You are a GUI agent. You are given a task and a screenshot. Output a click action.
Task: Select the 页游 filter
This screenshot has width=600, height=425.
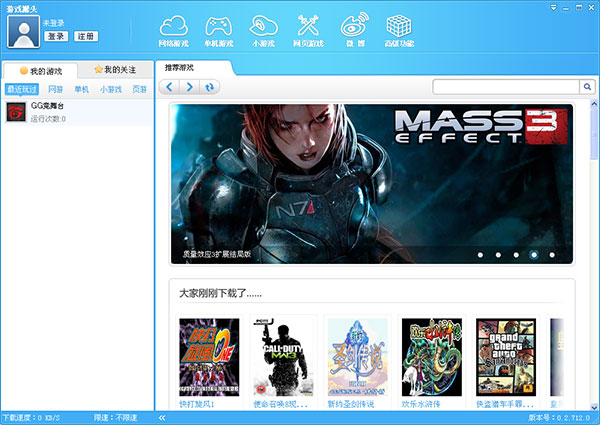point(140,89)
